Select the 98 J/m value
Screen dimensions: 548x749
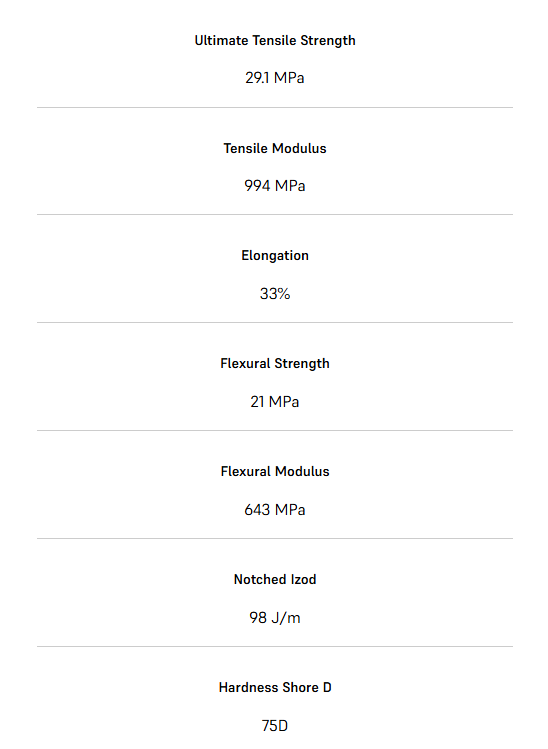[275, 618]
